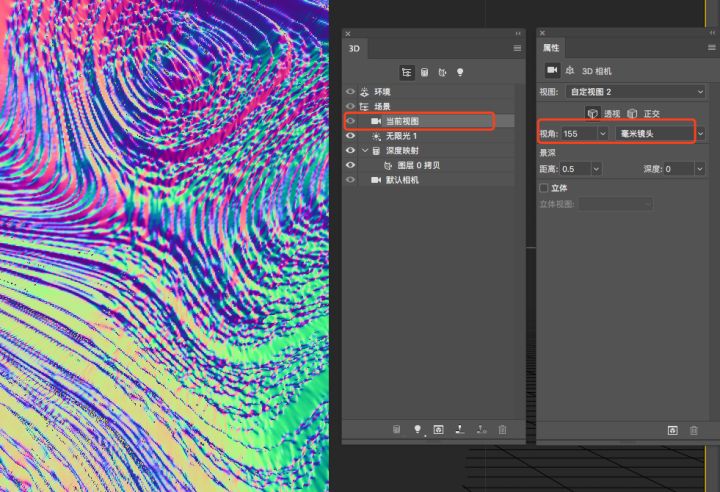Select the 当前视图 camera row
Screen dimensions: 720x492
pyautogui.click(x=429, y=121)
